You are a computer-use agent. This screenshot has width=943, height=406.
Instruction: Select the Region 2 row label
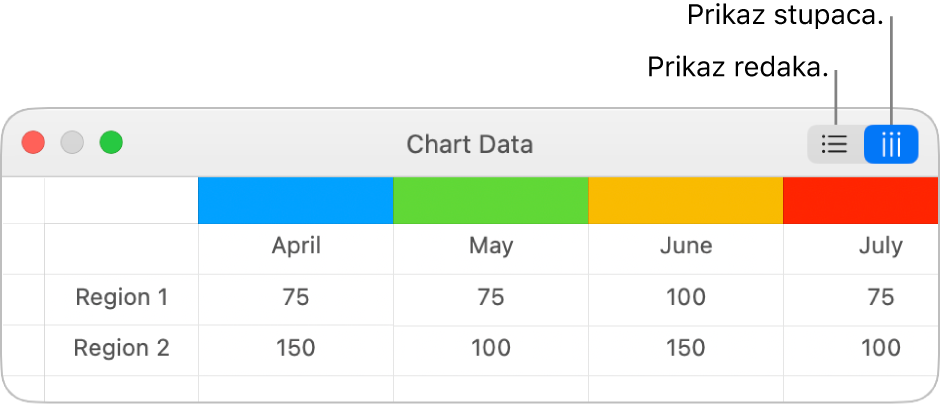click(x=122, y=348)
